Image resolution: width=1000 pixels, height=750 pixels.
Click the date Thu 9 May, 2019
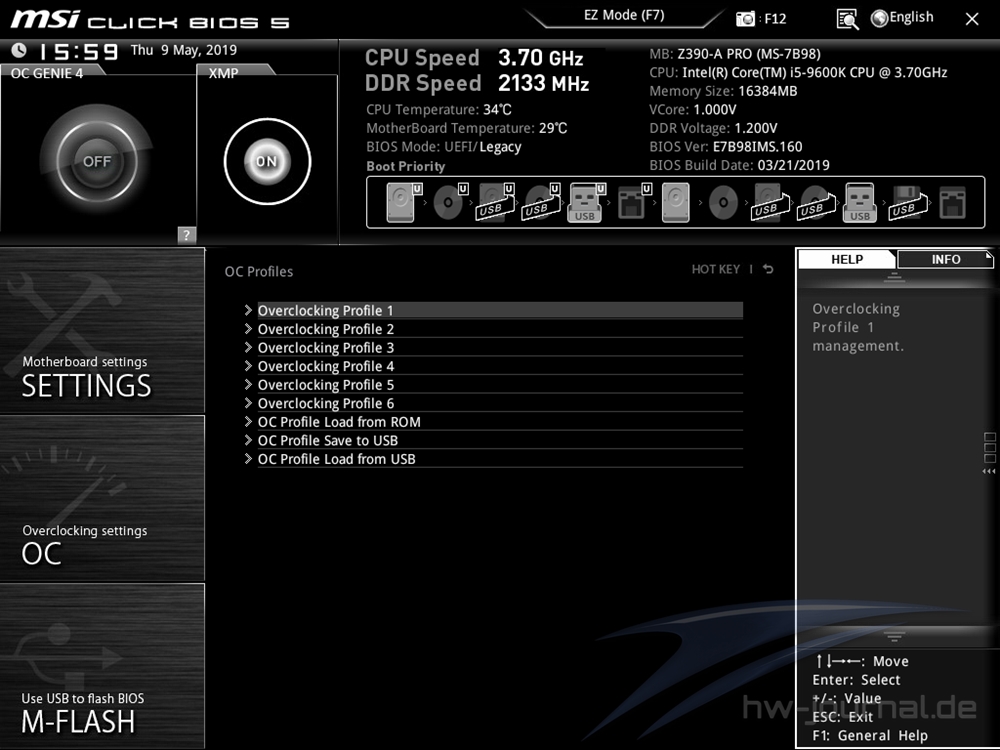184,50
